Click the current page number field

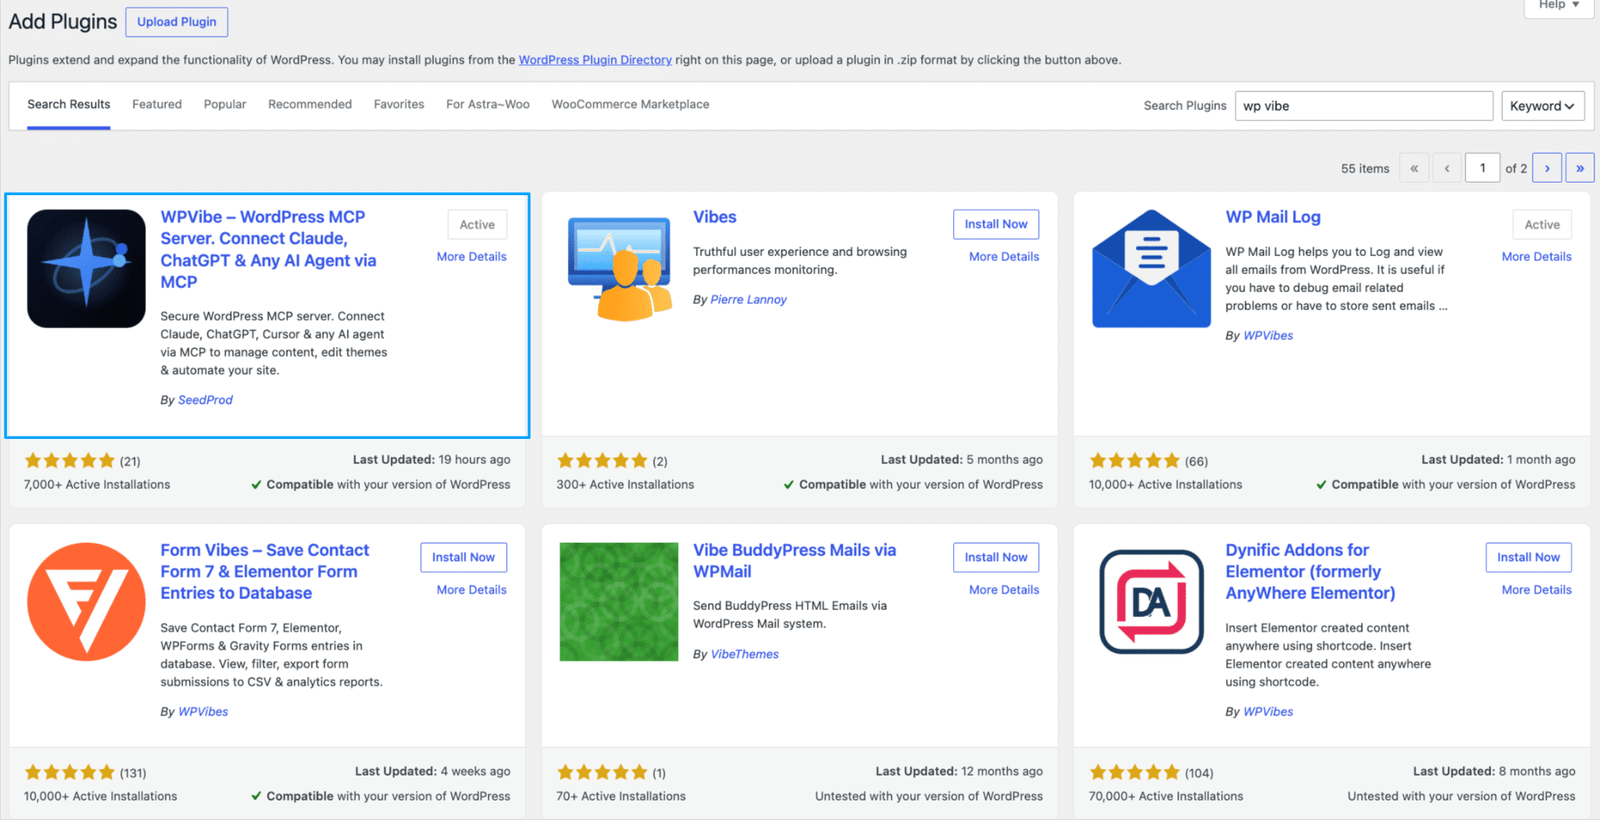coord(1483,168)
